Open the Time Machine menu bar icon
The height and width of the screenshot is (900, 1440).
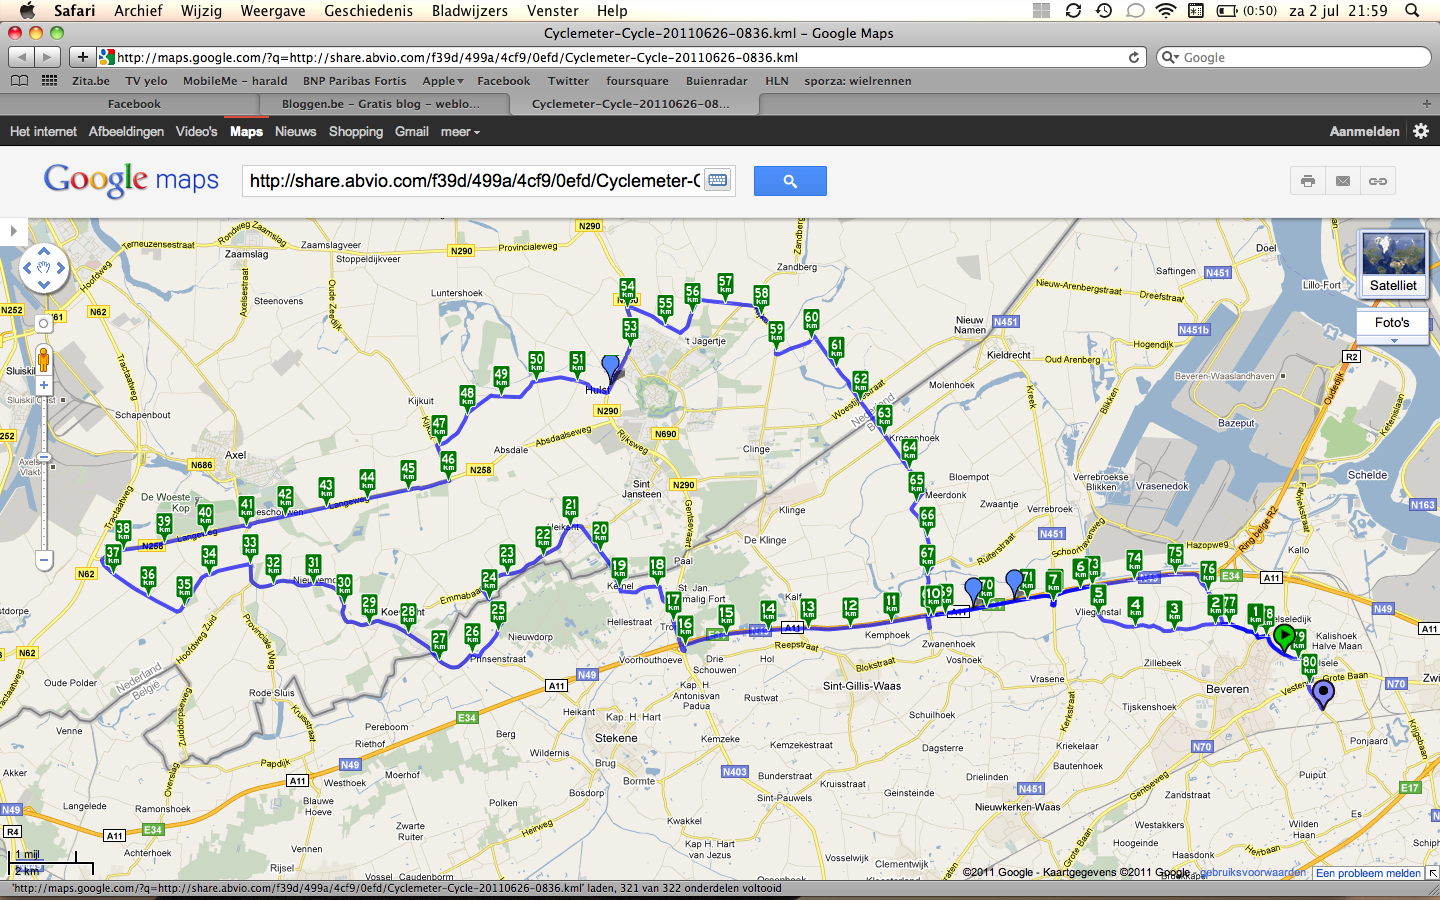point(1104,10)
